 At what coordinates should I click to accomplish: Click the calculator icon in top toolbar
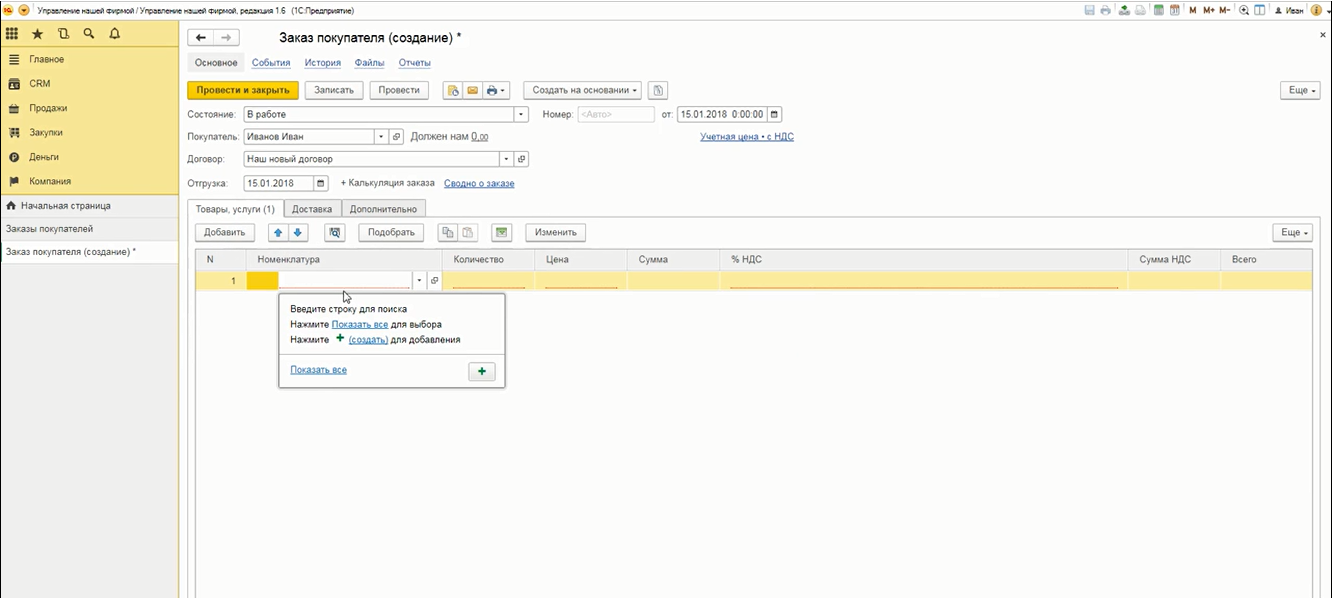(1159, 10)
